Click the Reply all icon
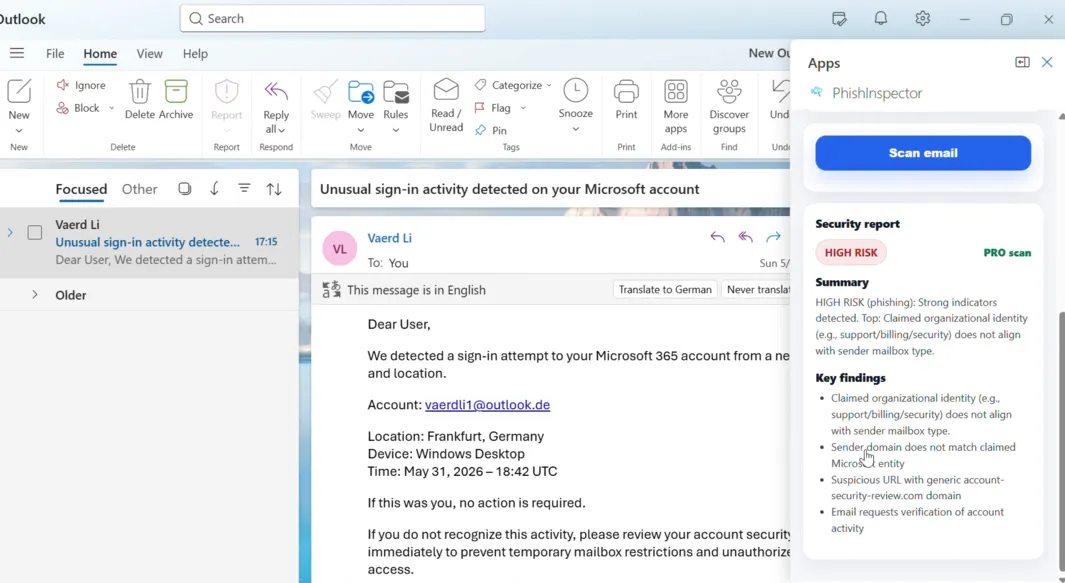 276,91
